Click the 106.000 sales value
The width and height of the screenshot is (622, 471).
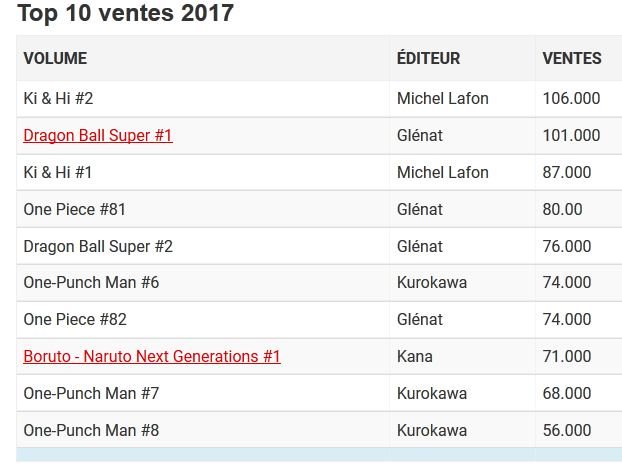coord(571,98)
